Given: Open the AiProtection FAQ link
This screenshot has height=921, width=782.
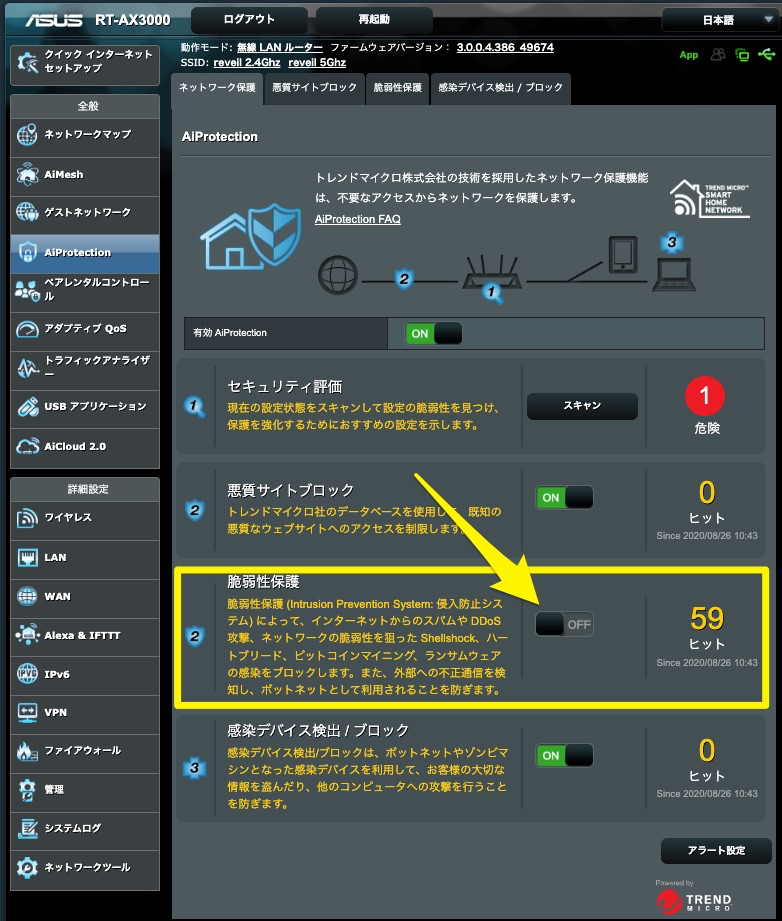Looking at the screenshot, I should click(357, 219).
